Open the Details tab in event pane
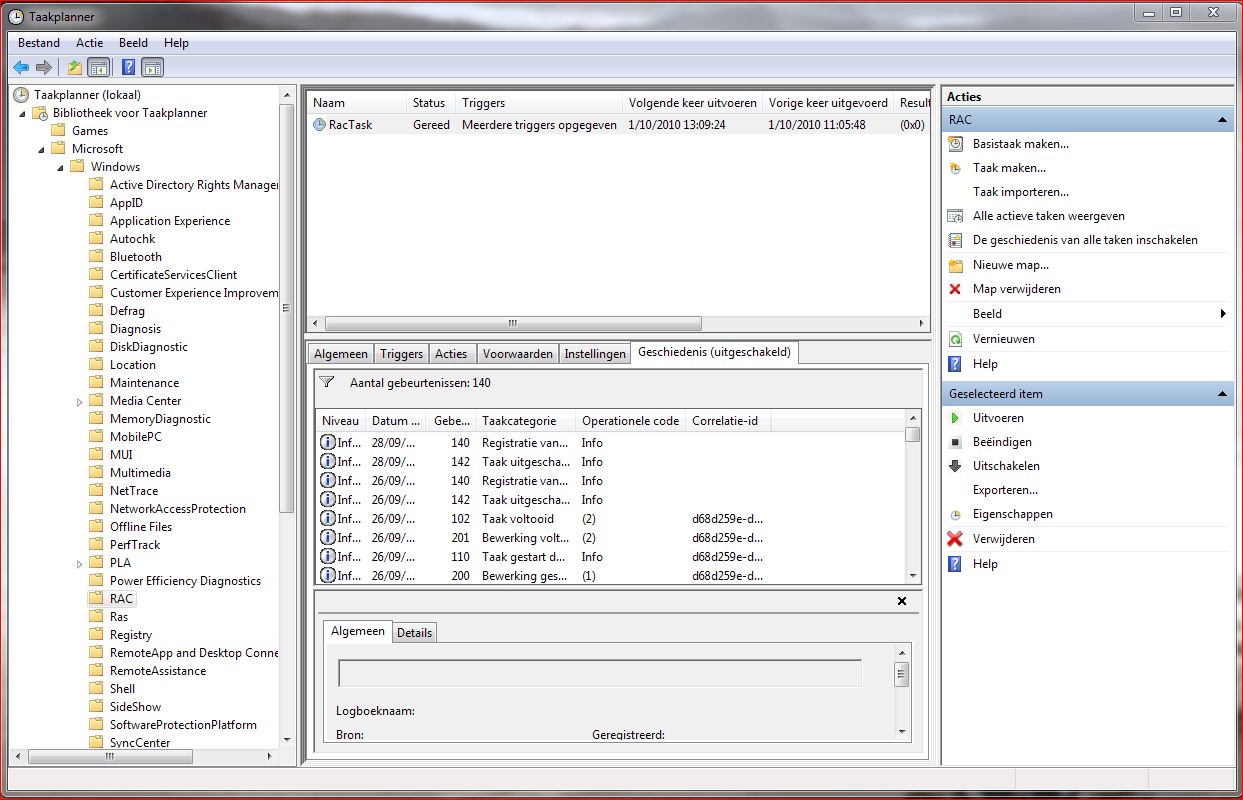The image size is (1243, 800). click(x=414, y=633)
